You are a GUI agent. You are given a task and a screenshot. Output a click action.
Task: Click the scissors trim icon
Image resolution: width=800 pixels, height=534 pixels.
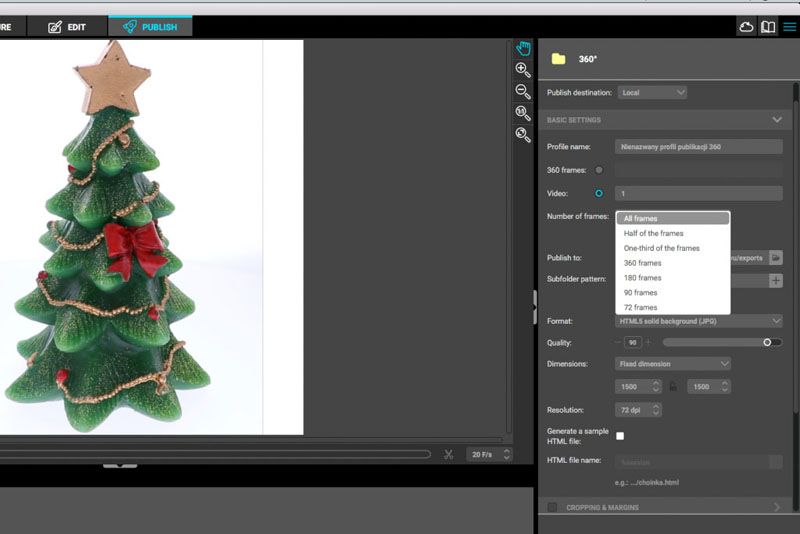pos(449,454)
